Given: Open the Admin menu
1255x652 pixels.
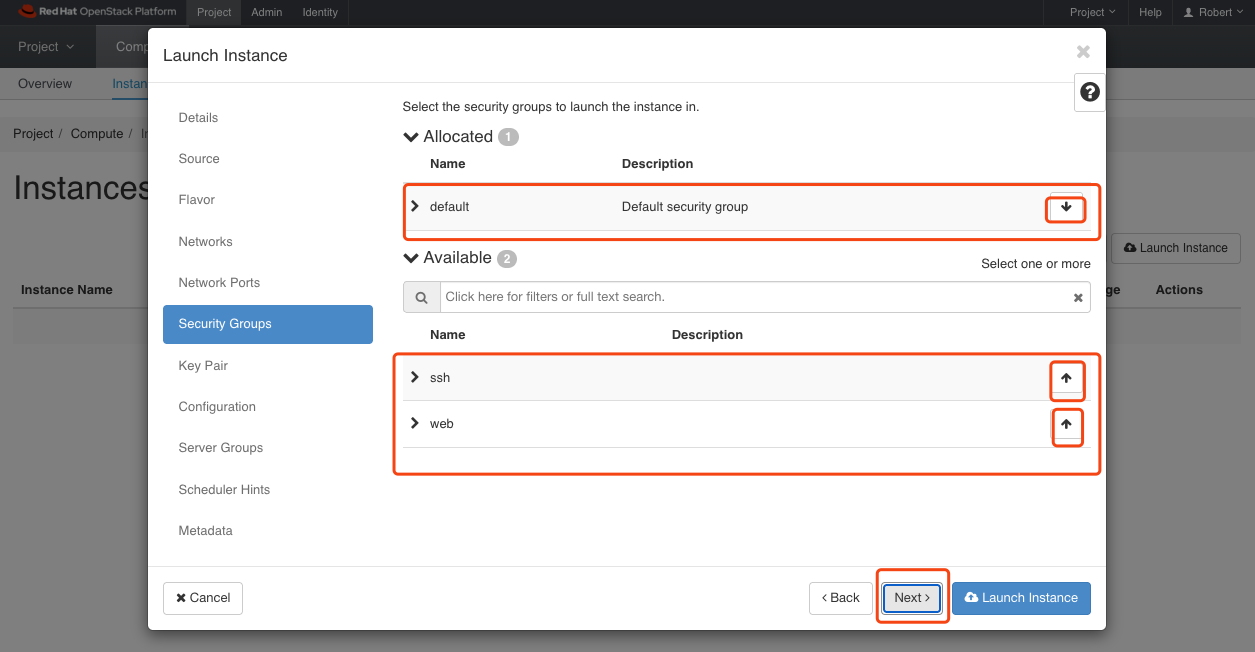Looking at the screenshot, I should (266, 12).
